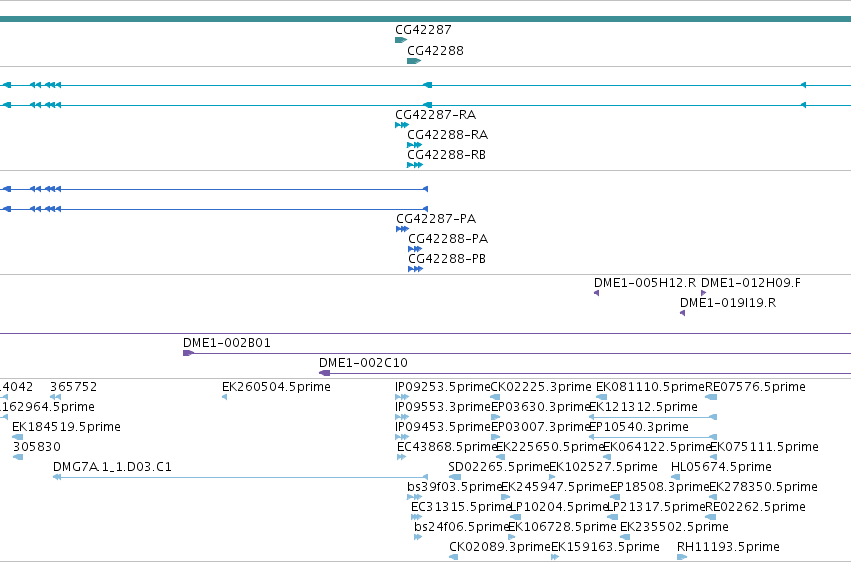This screenshot has width=851, height=562.
Task: Select the EP18508.3prime EST label
Action: click(660, 487)
